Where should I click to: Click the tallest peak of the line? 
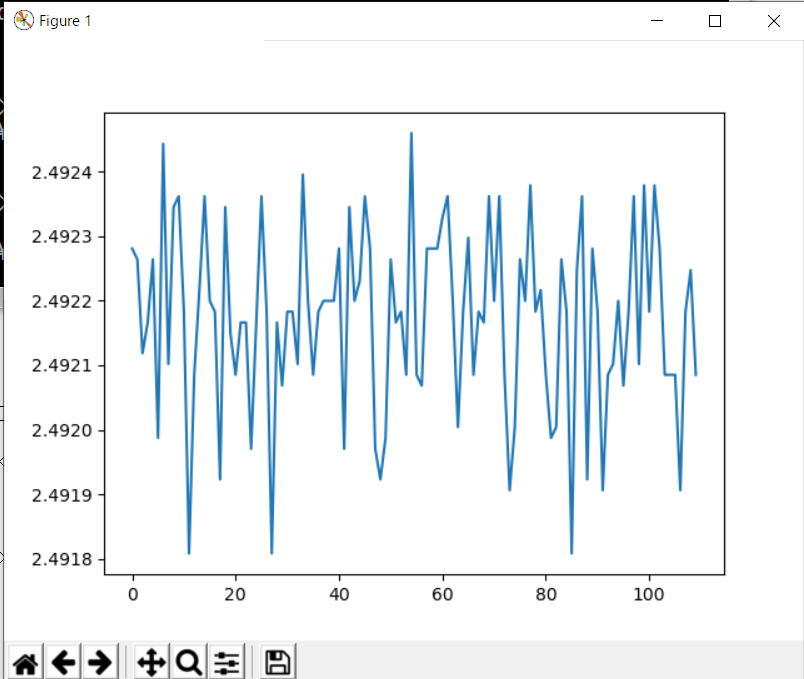(x=411, y=134)
